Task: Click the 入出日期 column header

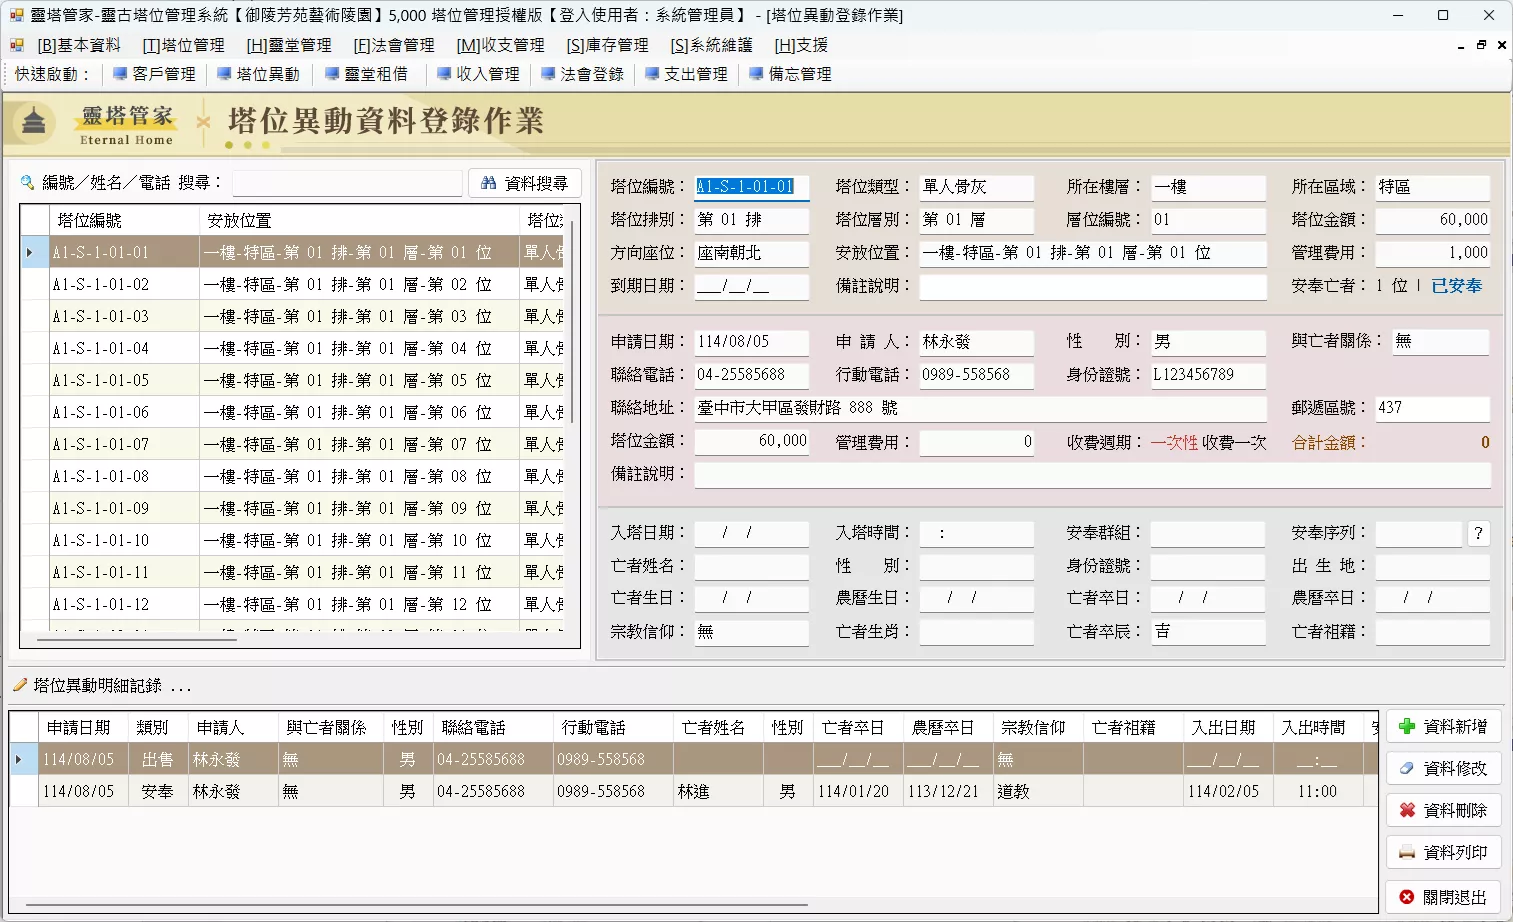Action: click(1228, 727)
